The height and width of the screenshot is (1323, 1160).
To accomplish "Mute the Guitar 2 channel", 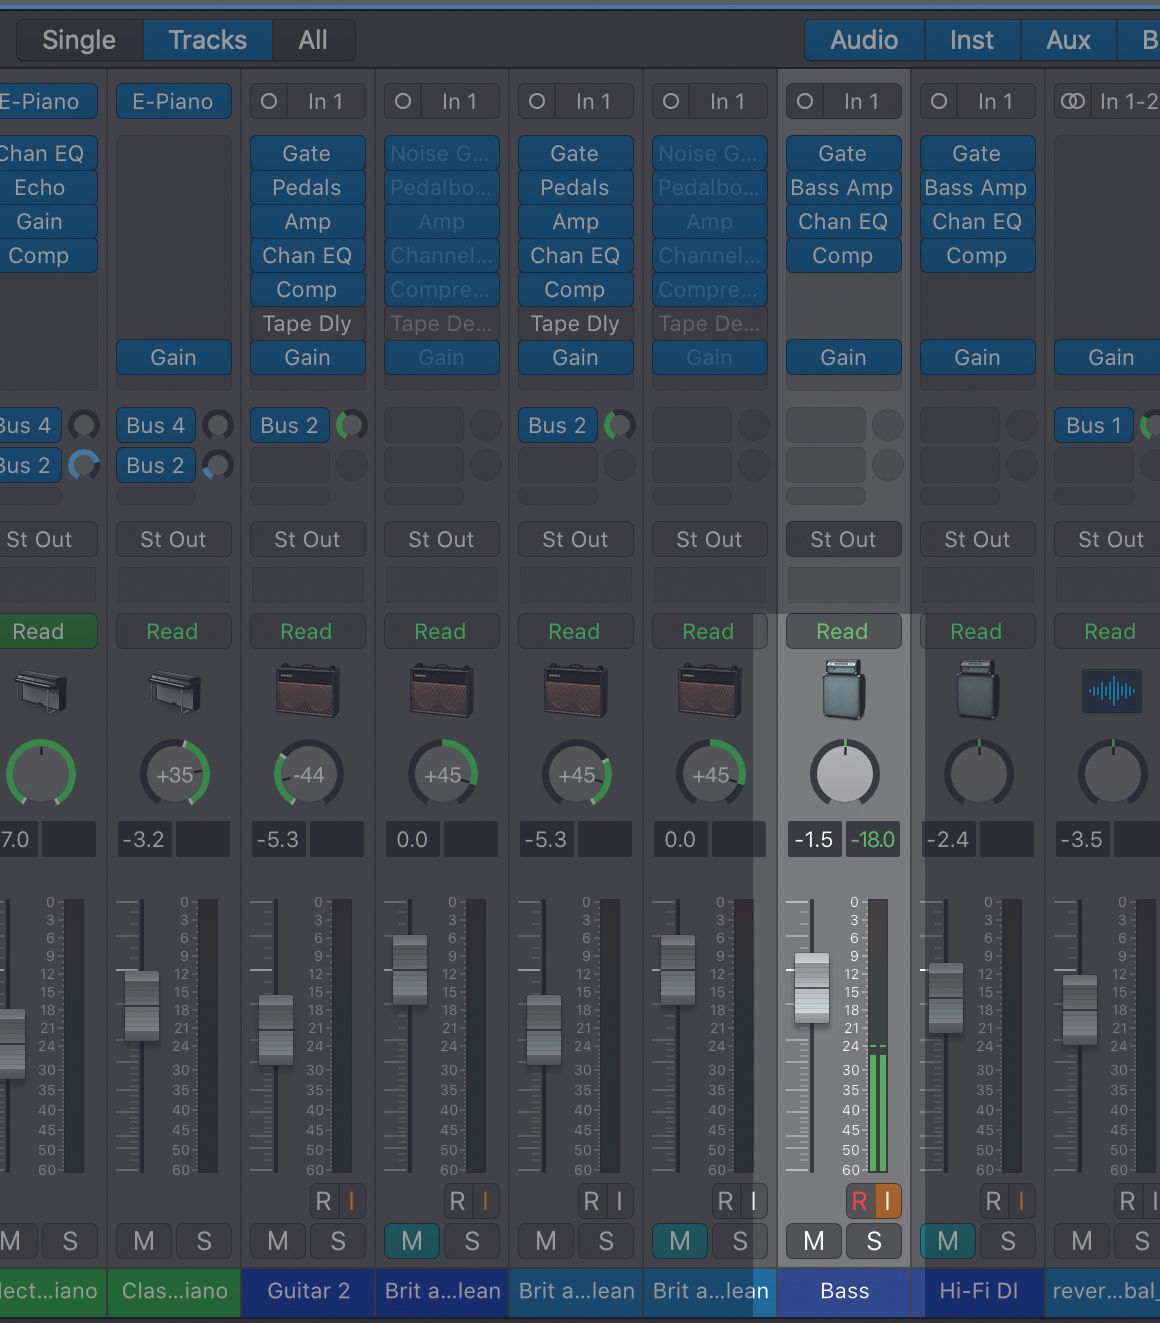I will click(x=278, y=1241).
